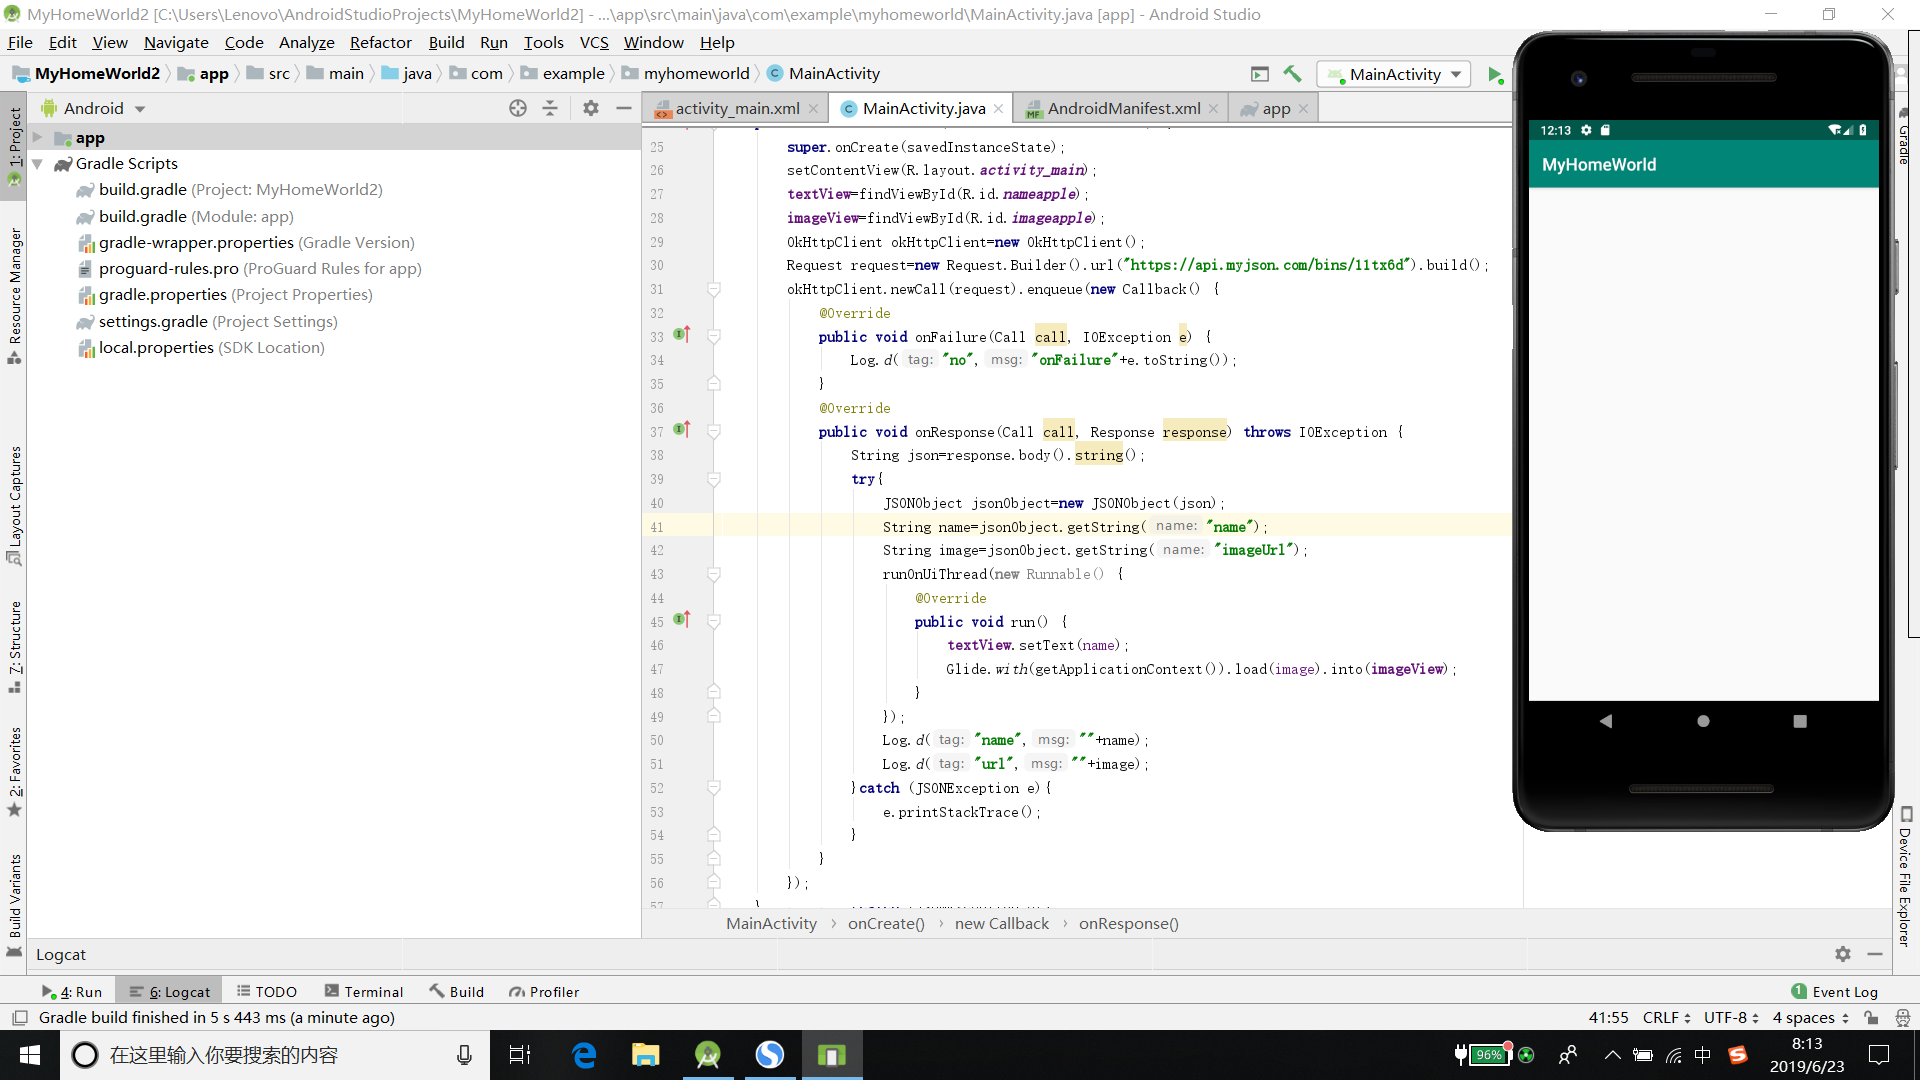Image resolution: width=1920 pixels, height=1080 pixels.
Task: Click the Make Project hammer icon
Action: [x=1292, y=74]
